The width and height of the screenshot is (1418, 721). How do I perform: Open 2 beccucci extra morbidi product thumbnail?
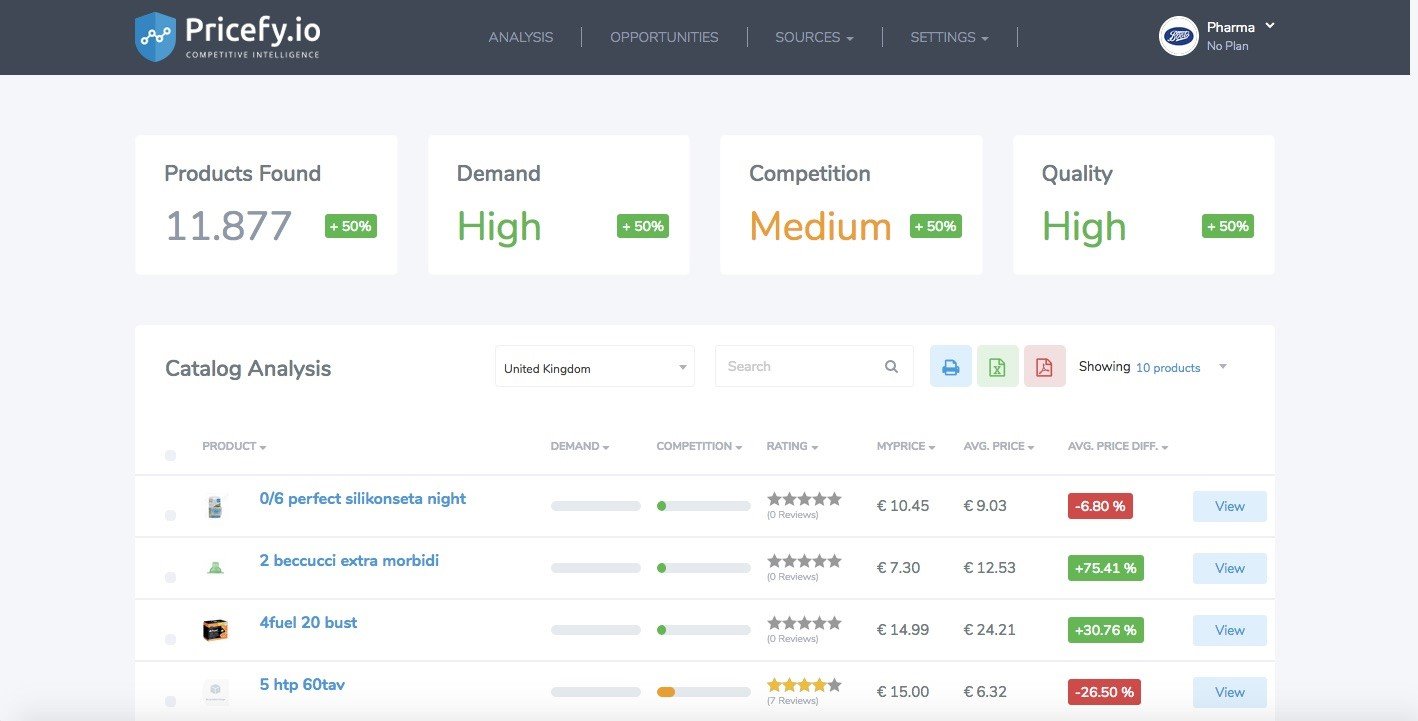(215, 568)
